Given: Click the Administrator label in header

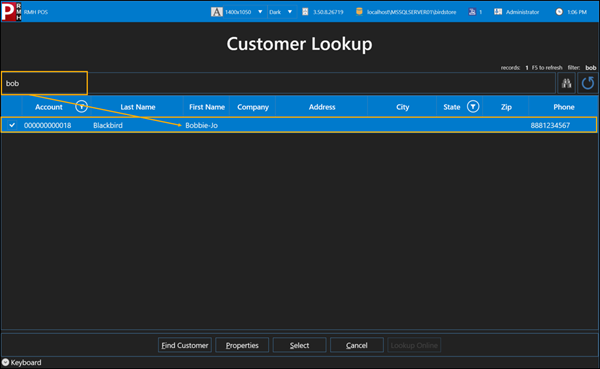Looking at the screenshot, I should (x=522, y=12).
